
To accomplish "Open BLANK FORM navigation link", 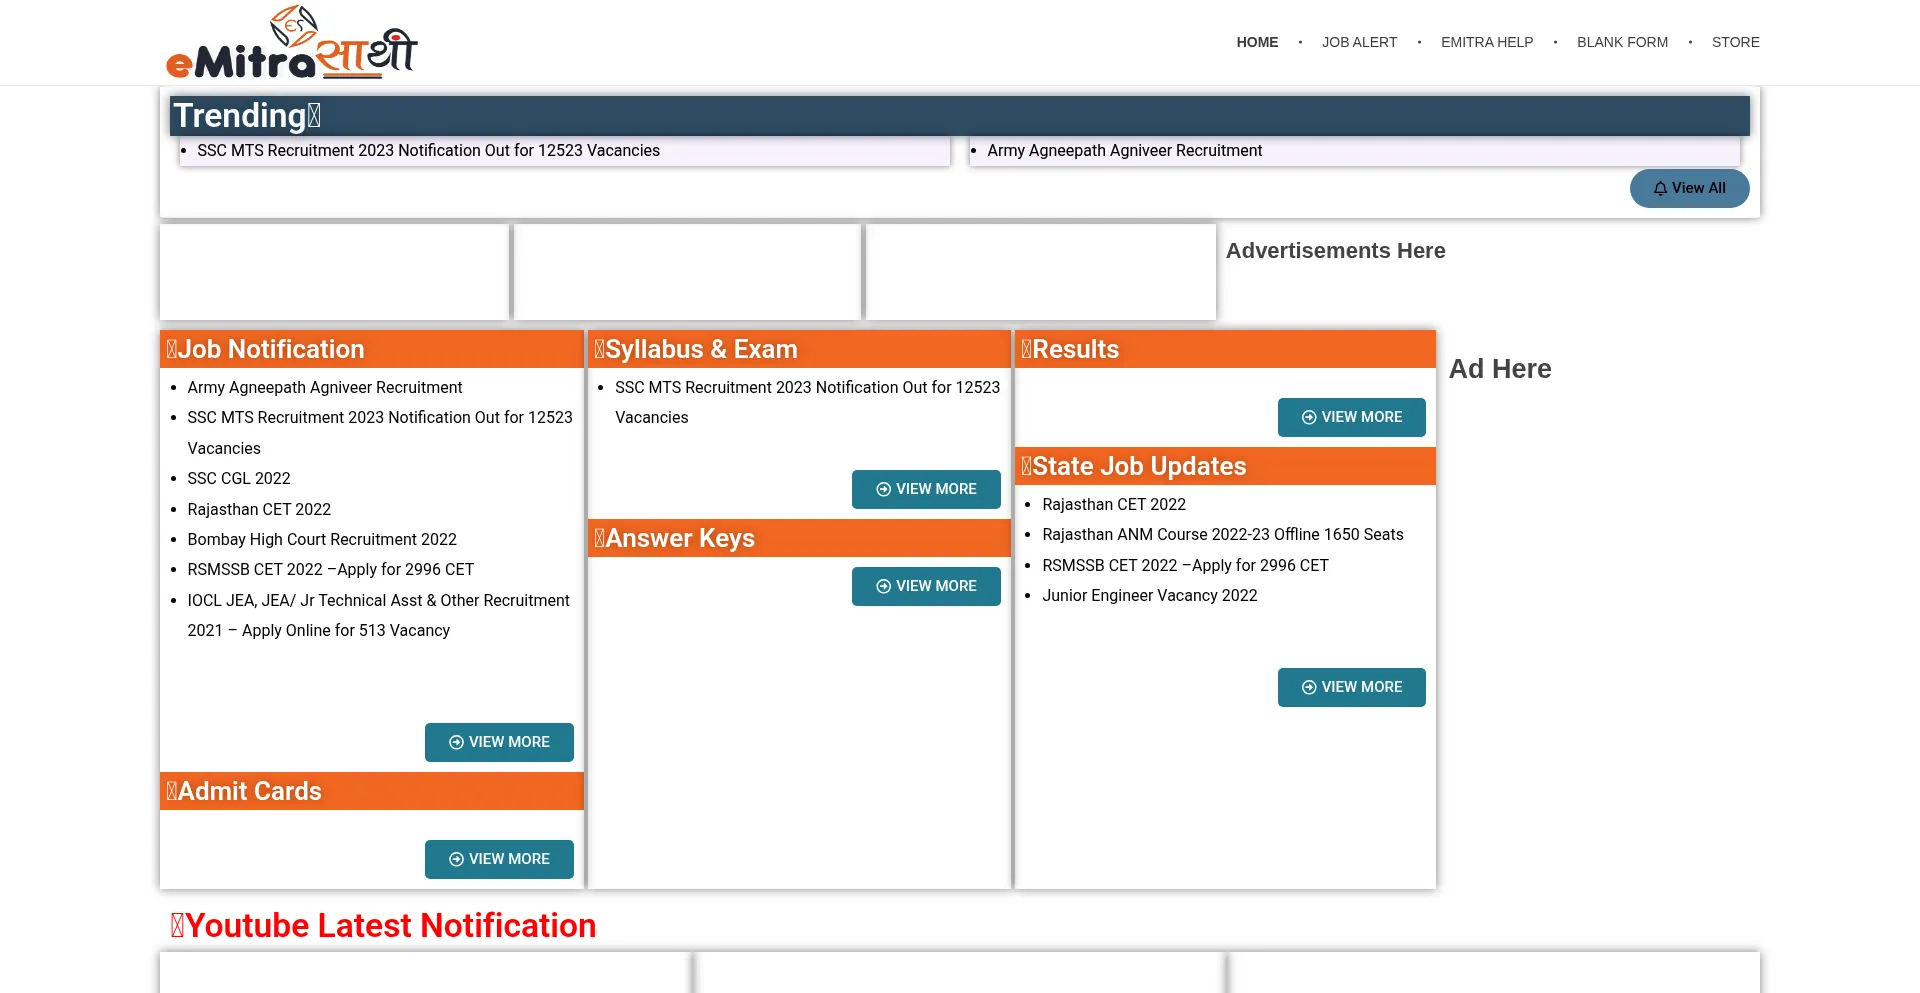I will 1622,42.
